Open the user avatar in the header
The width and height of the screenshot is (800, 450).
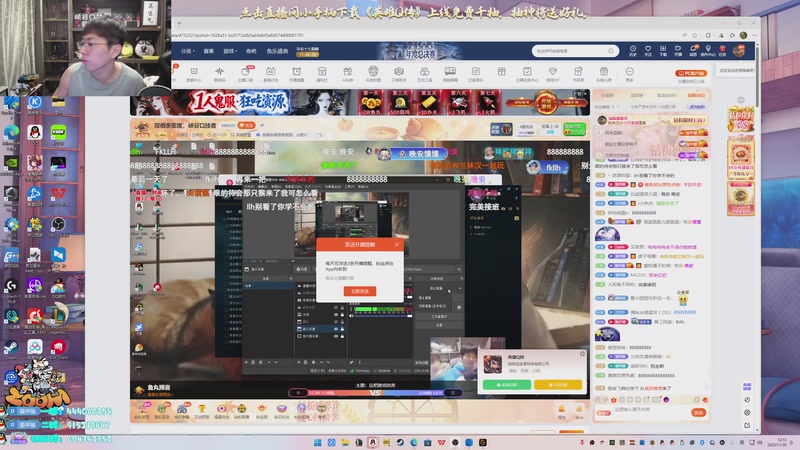(x=739, y=51)
